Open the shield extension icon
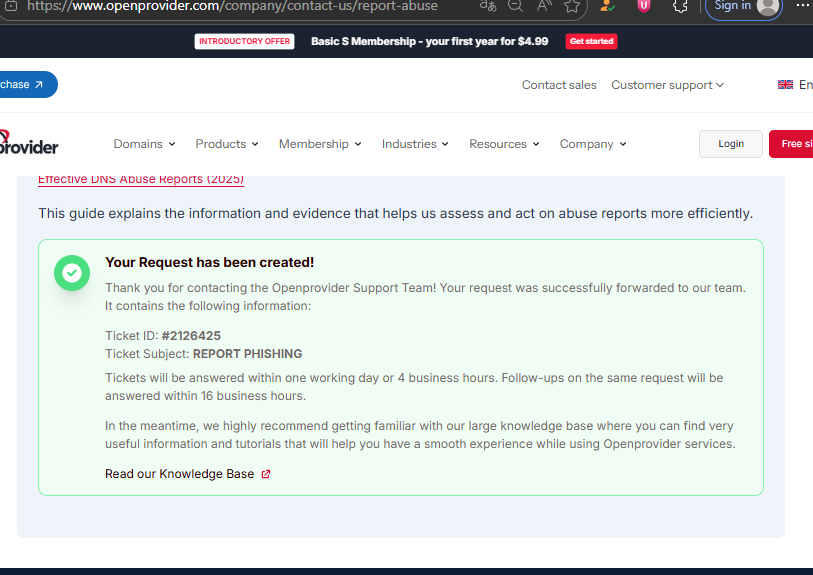 pyautogui.click(x=643, y=6)
